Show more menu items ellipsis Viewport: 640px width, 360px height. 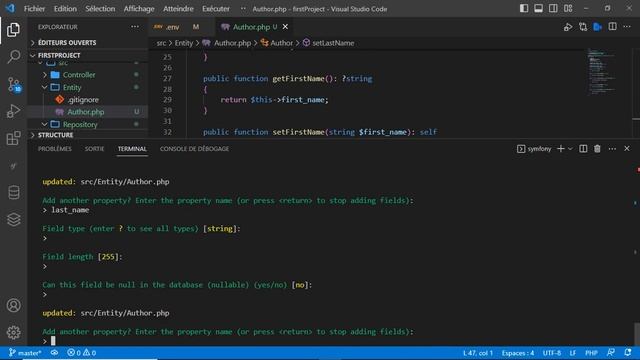[243, 9]
